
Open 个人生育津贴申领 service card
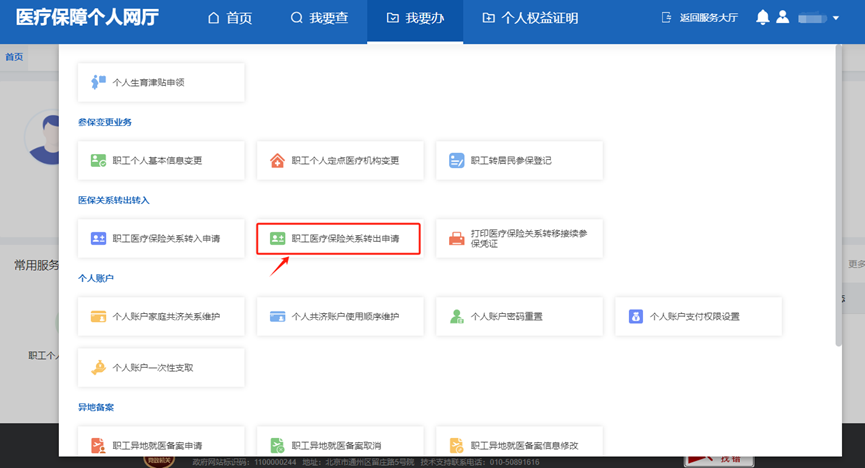coord(161,82)
